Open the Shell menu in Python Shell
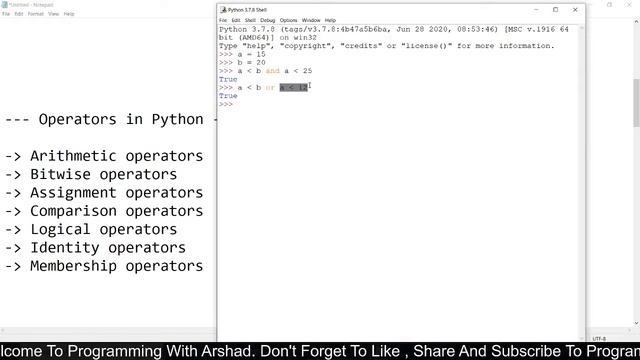The width and height of the screenshot is (640, 360). click(x=250, y=20)
